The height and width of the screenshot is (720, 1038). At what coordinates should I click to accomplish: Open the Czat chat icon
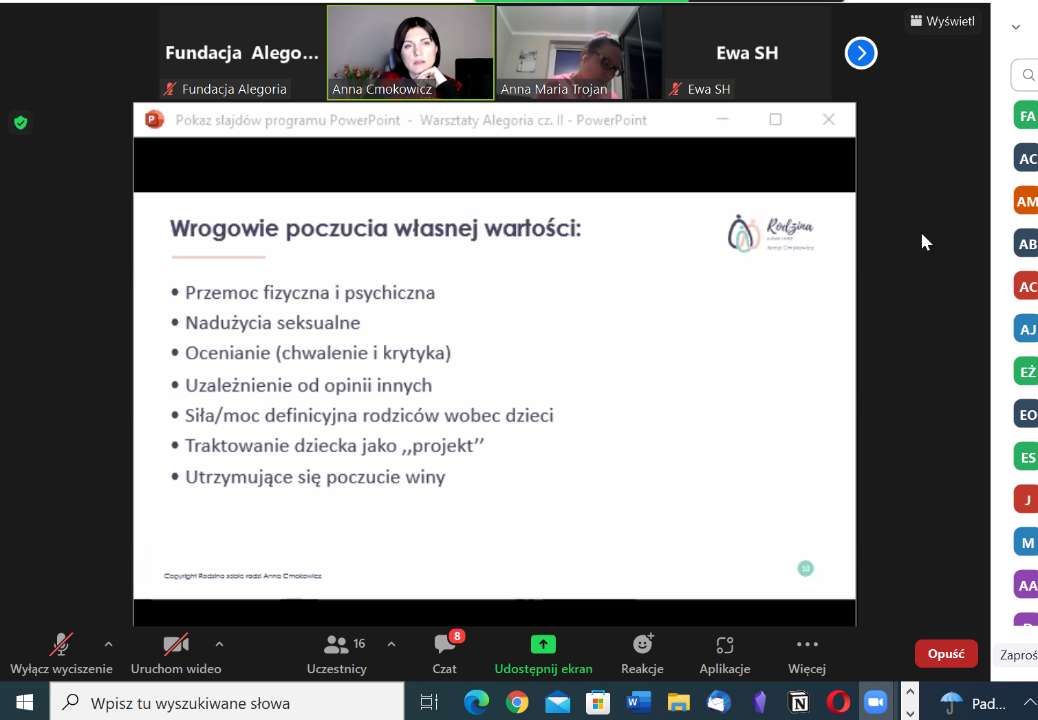[x=444, y=645]
